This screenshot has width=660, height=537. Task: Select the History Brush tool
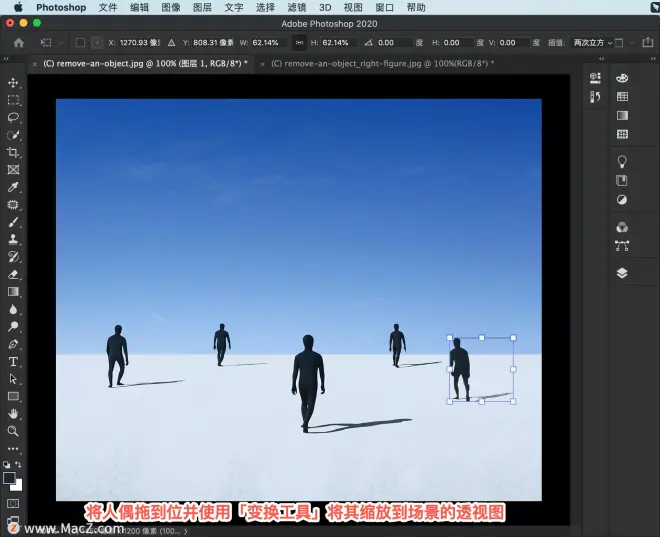click(x=13, y=257)
